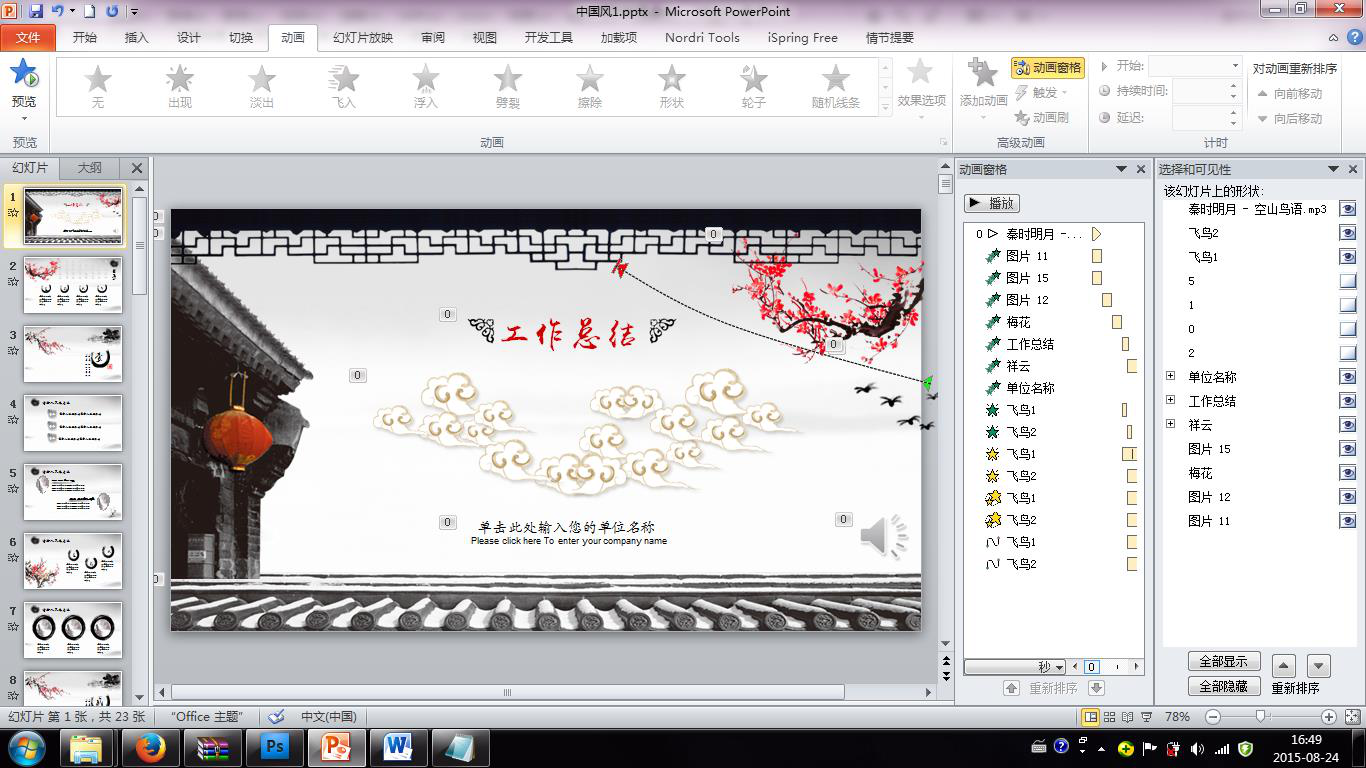Select the 形状 (Shape) animation effect

coord(672,87)
